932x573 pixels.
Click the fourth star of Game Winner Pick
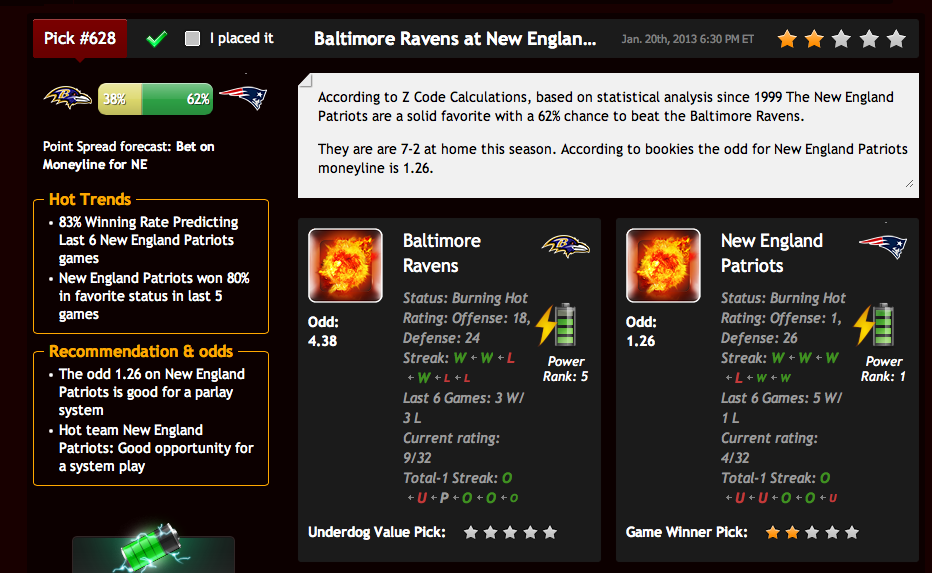click(x=832, y=532)
